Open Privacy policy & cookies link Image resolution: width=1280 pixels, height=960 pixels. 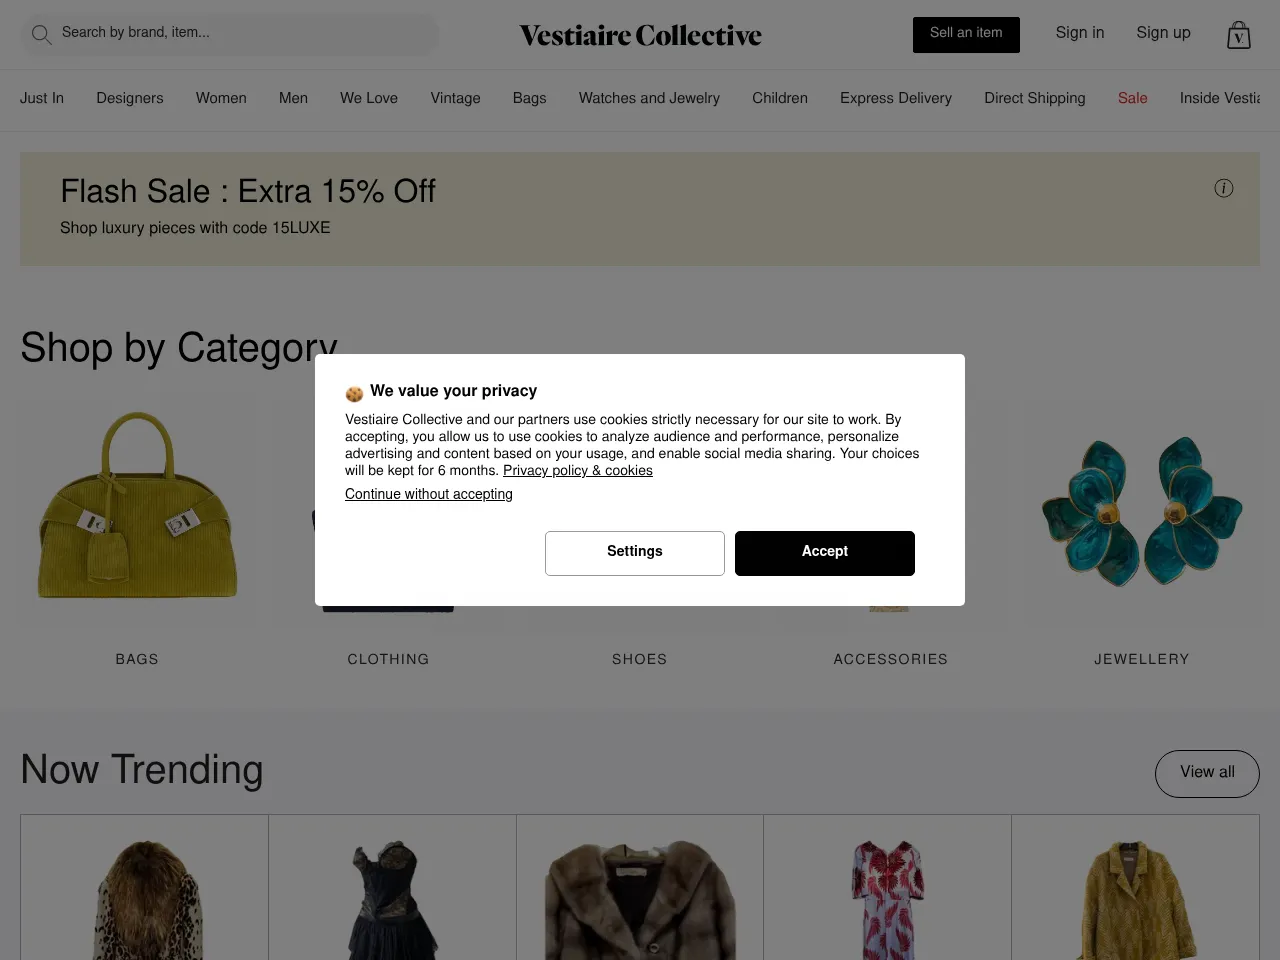[x=577, y=471]
